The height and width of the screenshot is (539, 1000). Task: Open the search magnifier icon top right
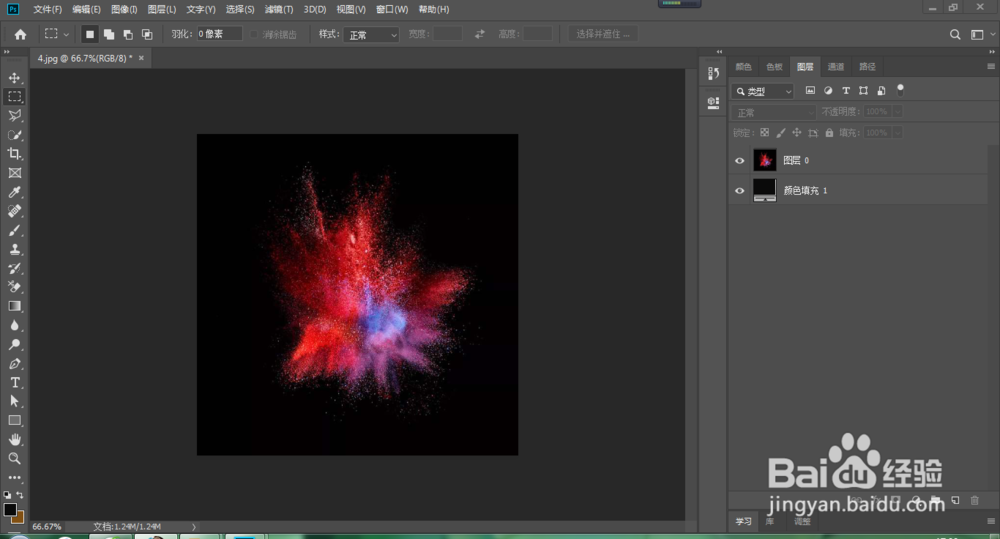[x=955, y=34]
